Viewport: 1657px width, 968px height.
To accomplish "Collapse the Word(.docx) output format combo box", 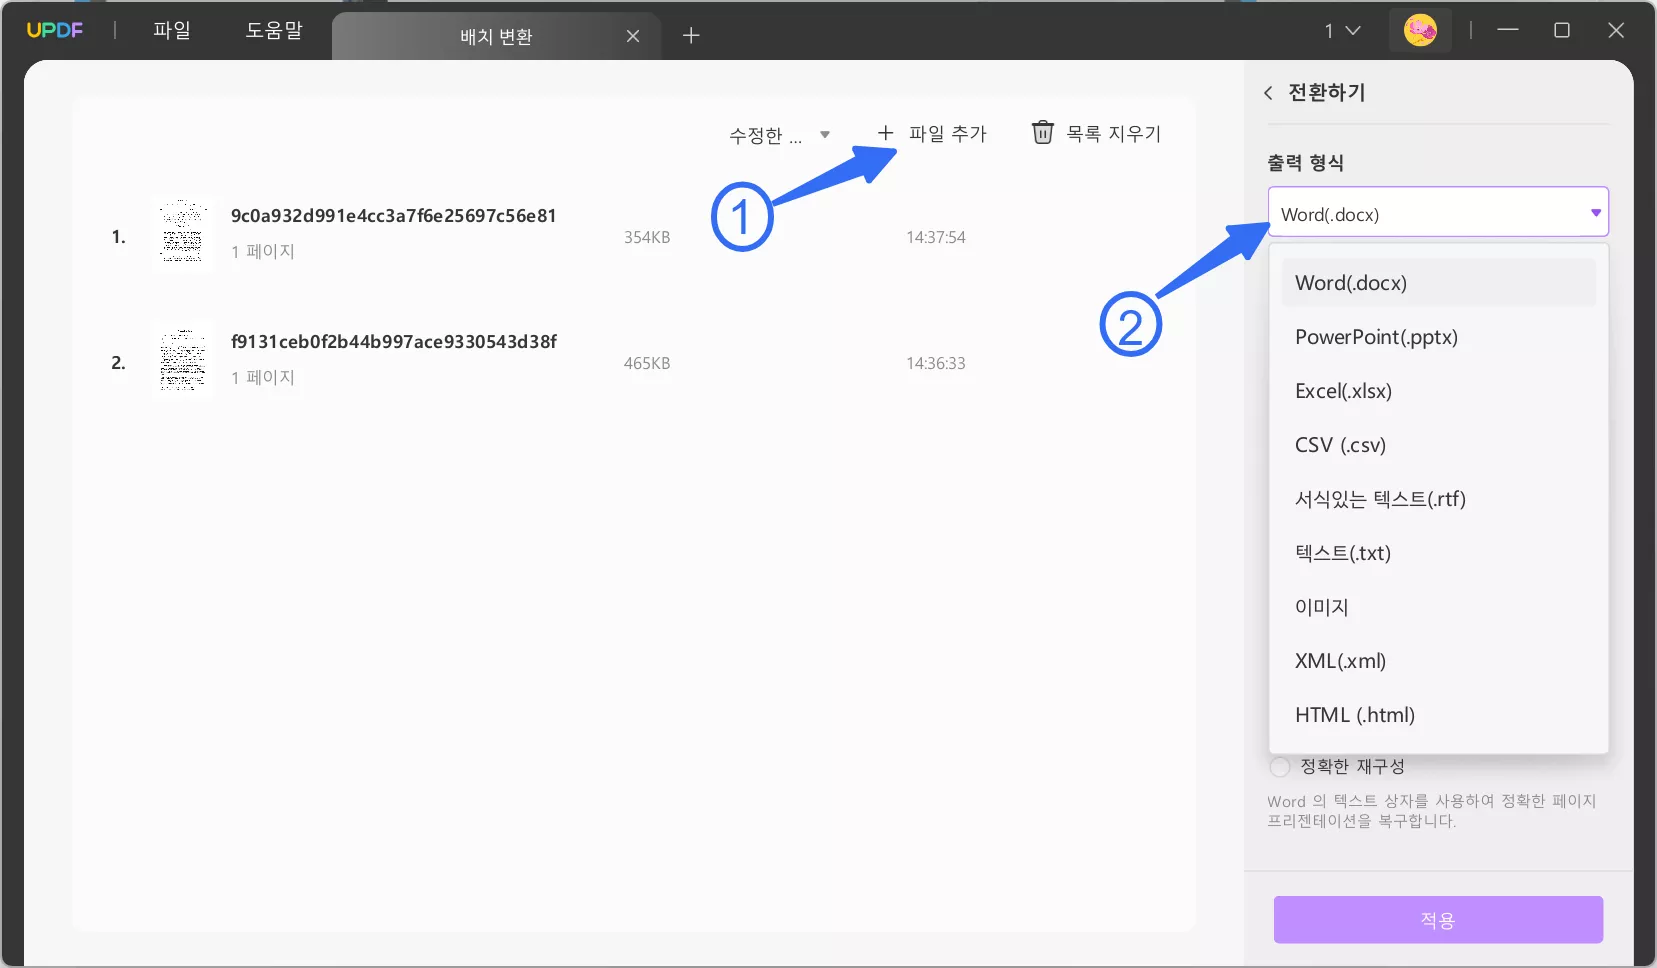I will tap(1438, 212).
